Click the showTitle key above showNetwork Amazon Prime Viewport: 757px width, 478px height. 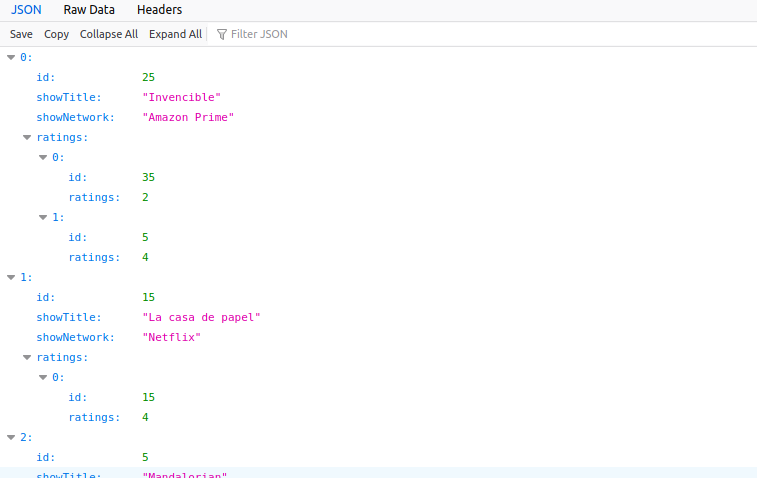click(69, 98)
